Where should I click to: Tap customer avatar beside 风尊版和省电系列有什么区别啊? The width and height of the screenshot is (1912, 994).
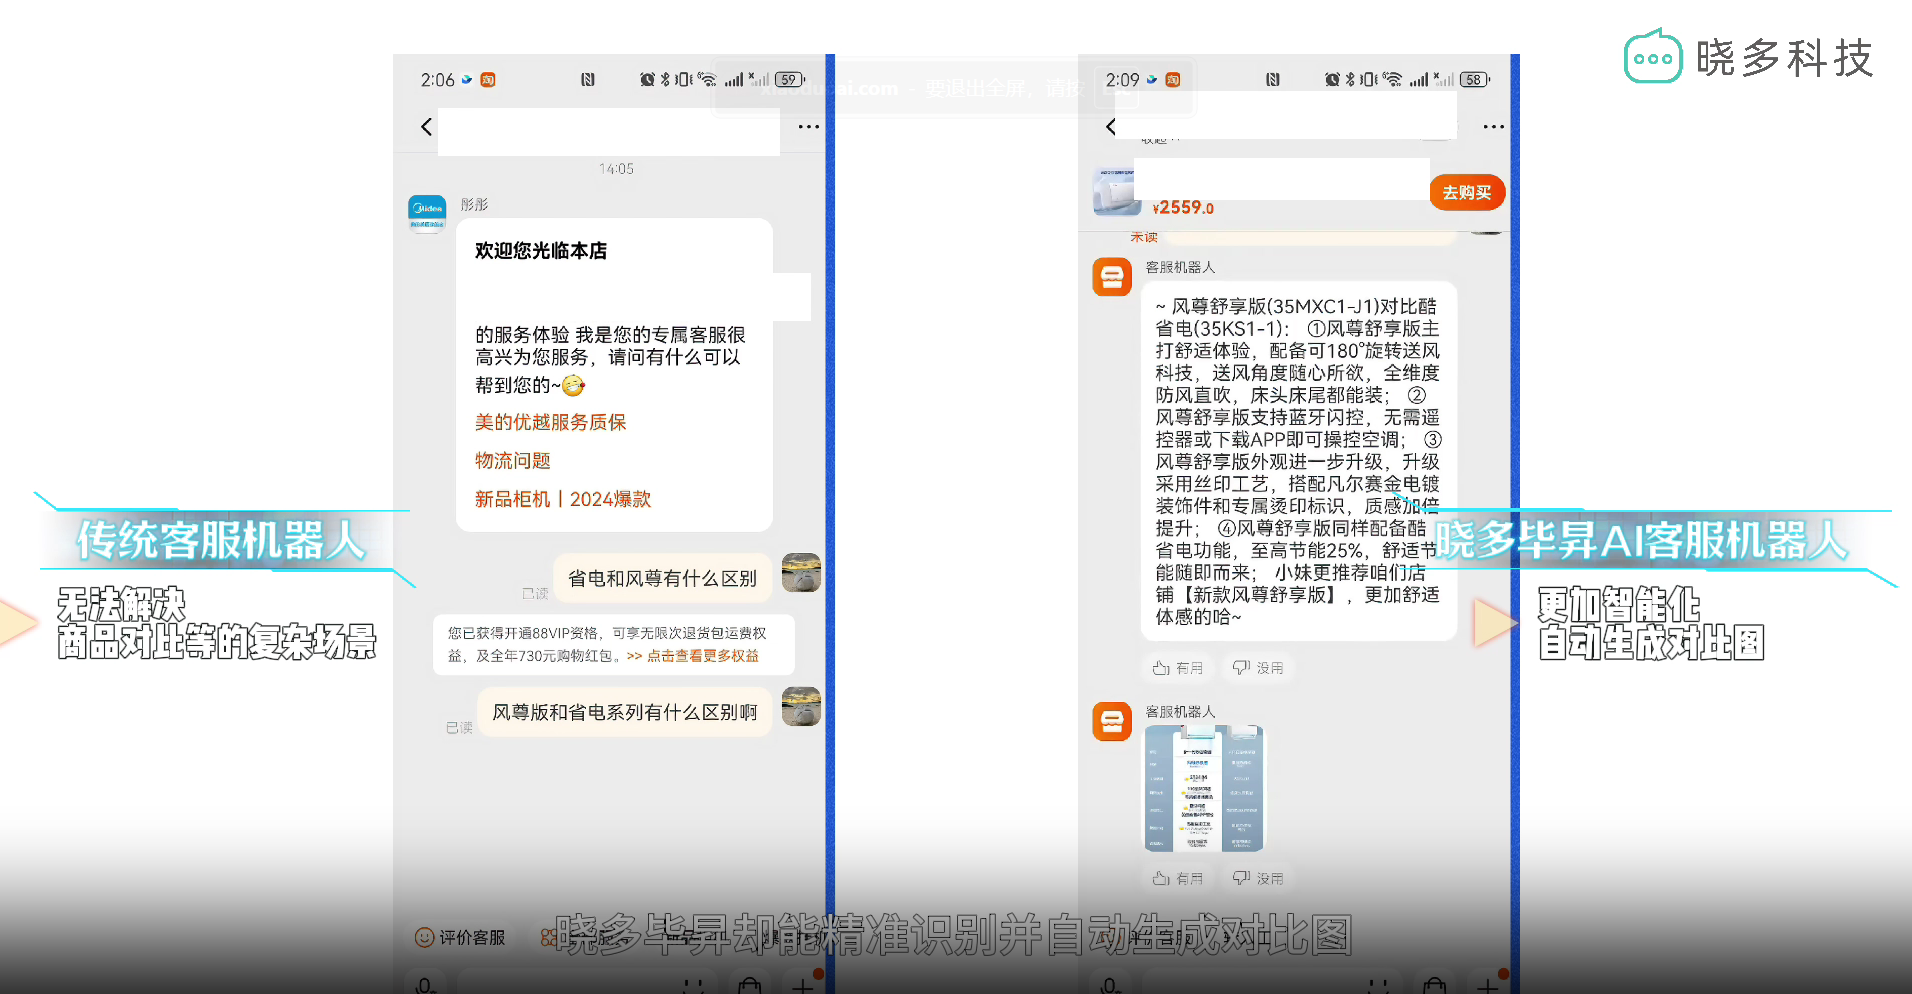pos(801,706)
